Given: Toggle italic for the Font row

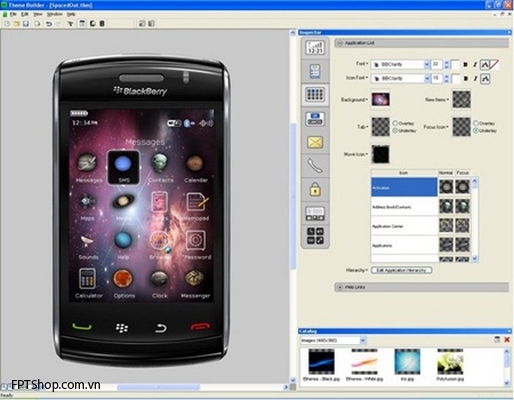Looking at the screenshot, I should click(x=475, y=64).
